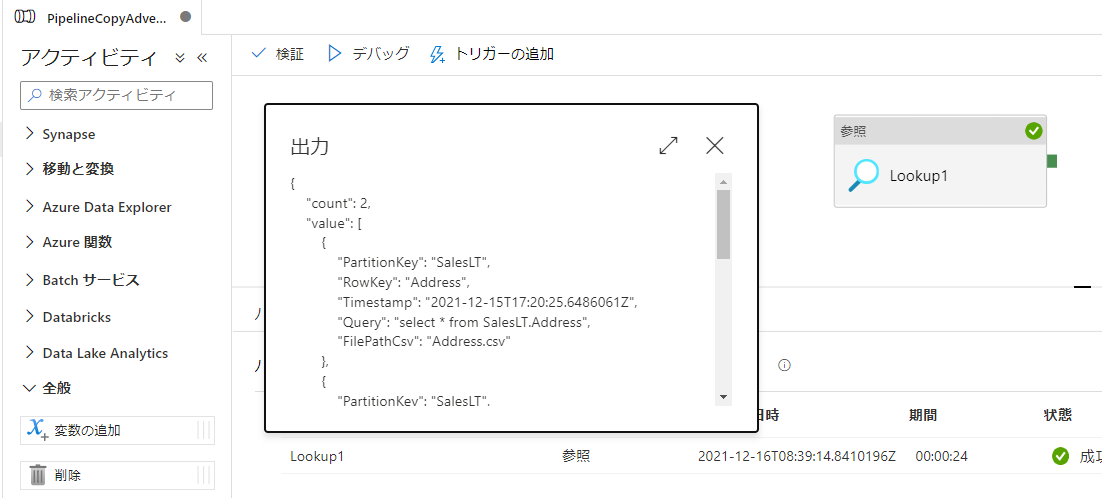Select the Lookup1 activity on the canvas
The width and height of the screenshot is (1102, 498).
click(x=940, y=161)
